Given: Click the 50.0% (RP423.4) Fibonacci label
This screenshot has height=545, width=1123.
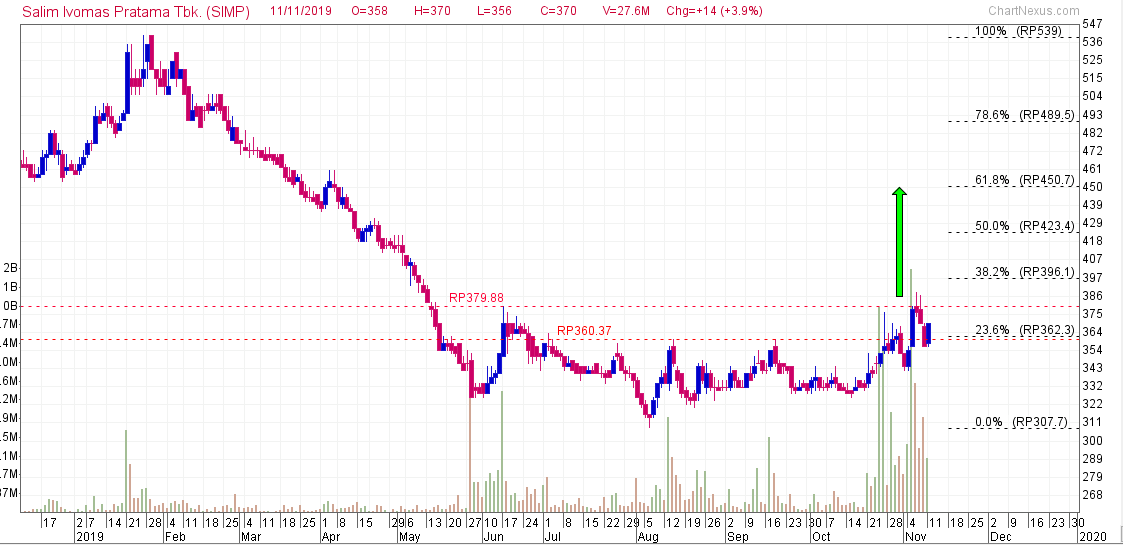Looking at the screenshot, I should [x=1024, y=226].
